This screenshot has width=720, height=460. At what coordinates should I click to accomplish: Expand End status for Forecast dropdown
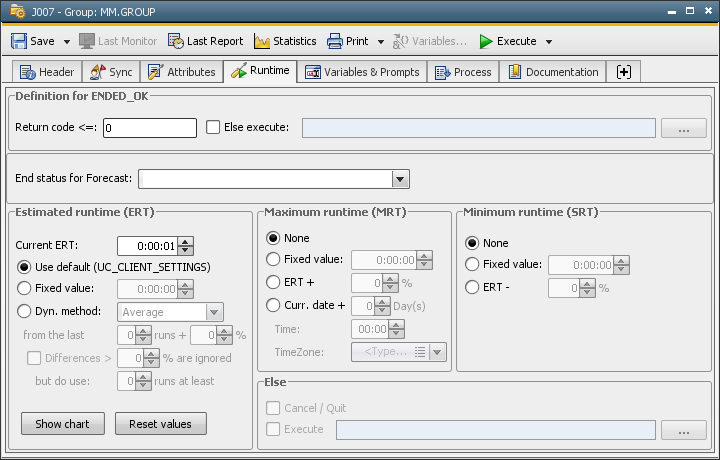pyautogui.click(x=400, y=179)
